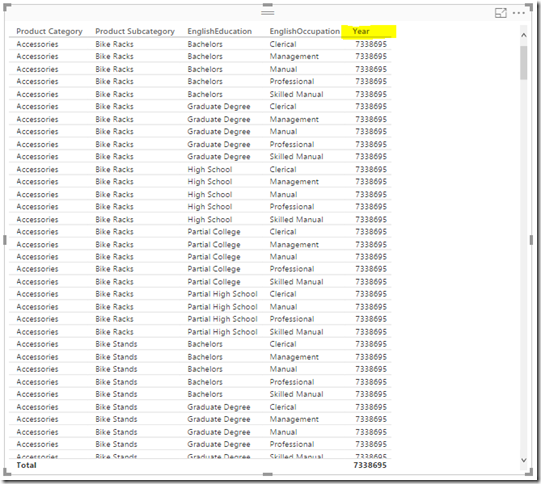Click the drag grip at the visual's top
Viewport: 541px width, 484px height.
[267, 13]
